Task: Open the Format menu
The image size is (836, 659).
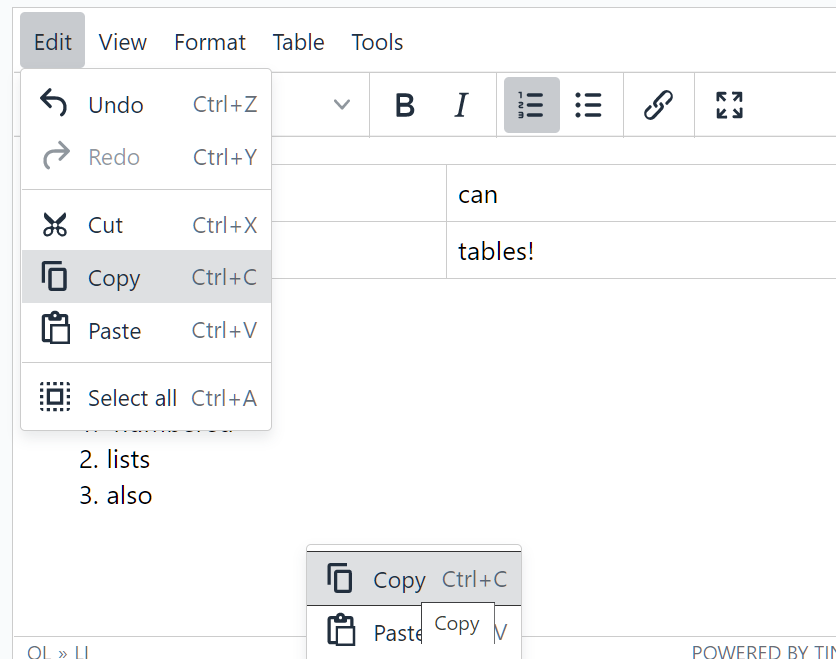Action: [209, 42]
